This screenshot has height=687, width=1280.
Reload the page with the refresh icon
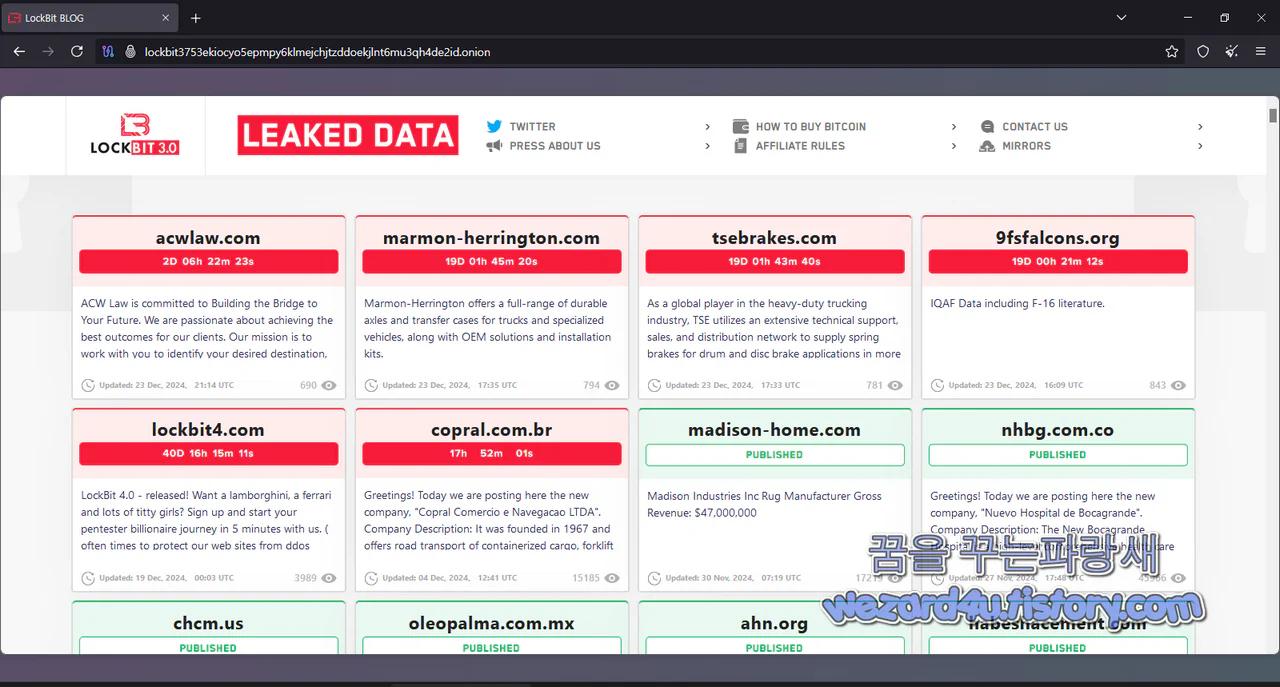coord(77,51)
